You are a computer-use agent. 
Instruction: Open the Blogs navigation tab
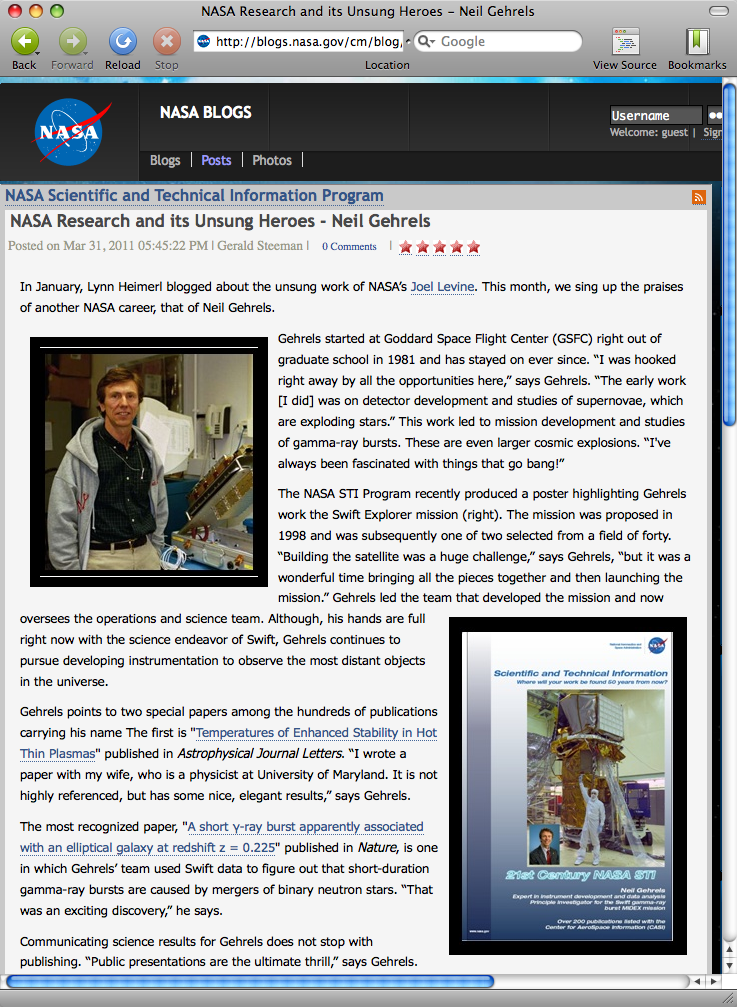click(x=165, y=161)
